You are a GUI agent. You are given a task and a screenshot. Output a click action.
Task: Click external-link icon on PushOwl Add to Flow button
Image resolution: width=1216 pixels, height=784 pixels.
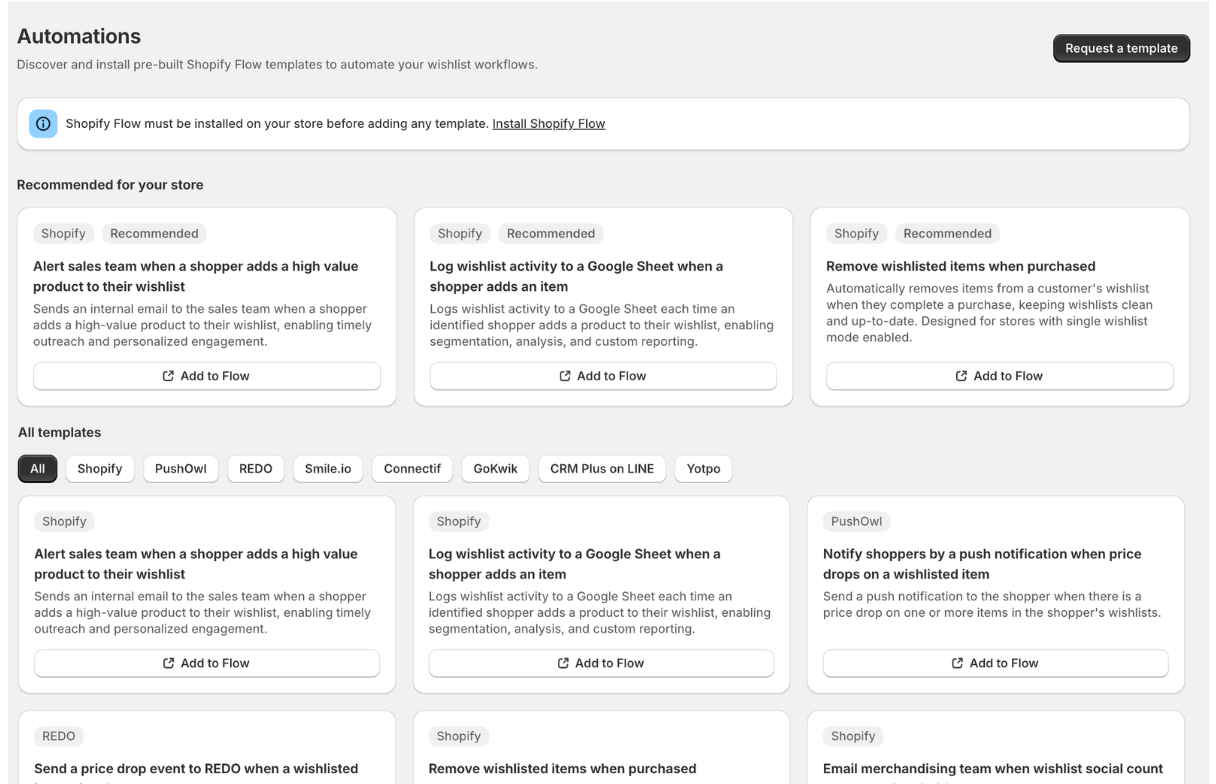[958, 663]
